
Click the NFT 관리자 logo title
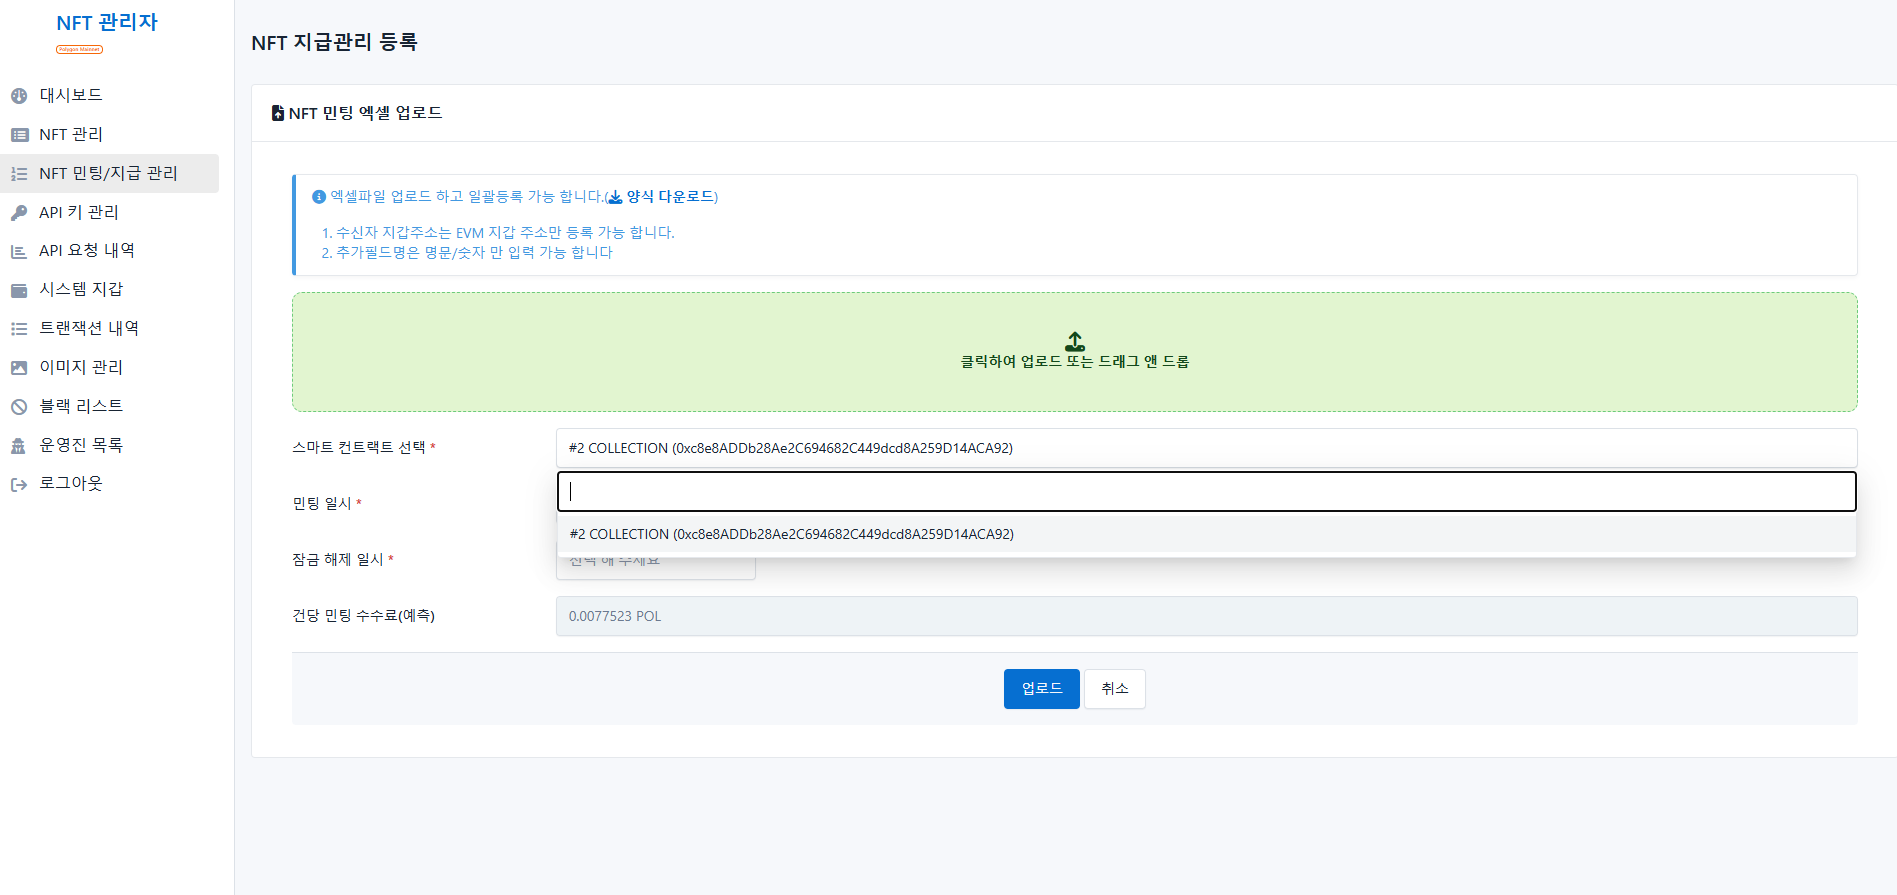click(107, 23)
